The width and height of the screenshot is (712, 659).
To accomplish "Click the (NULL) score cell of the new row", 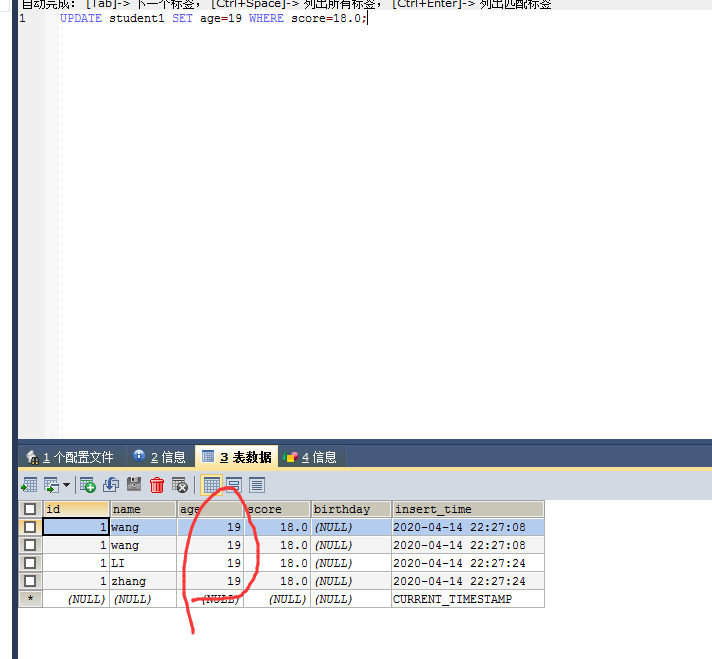I will click(277, 599).
